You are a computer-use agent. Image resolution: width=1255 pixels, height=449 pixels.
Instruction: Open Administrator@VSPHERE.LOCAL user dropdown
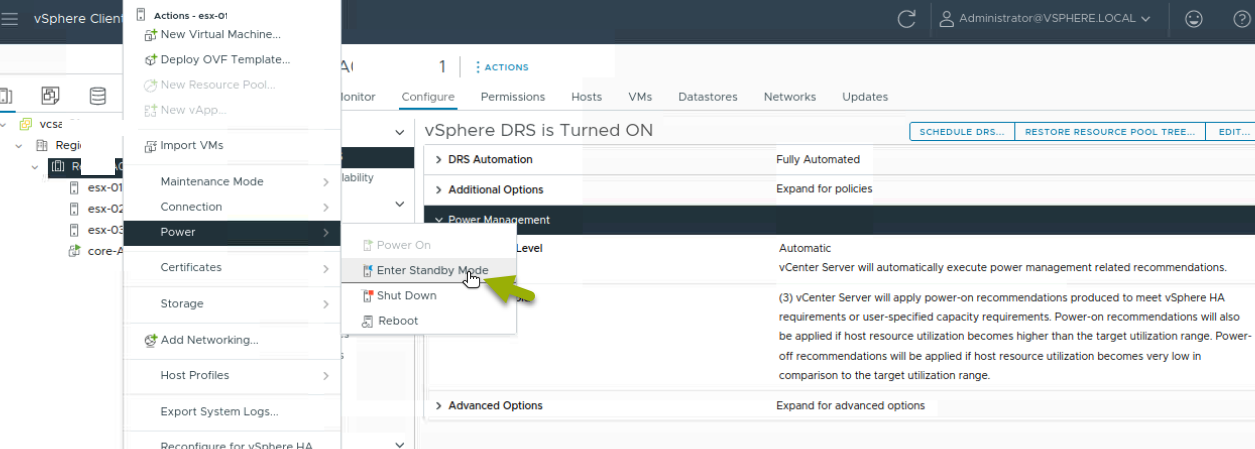pos(1044,18)
